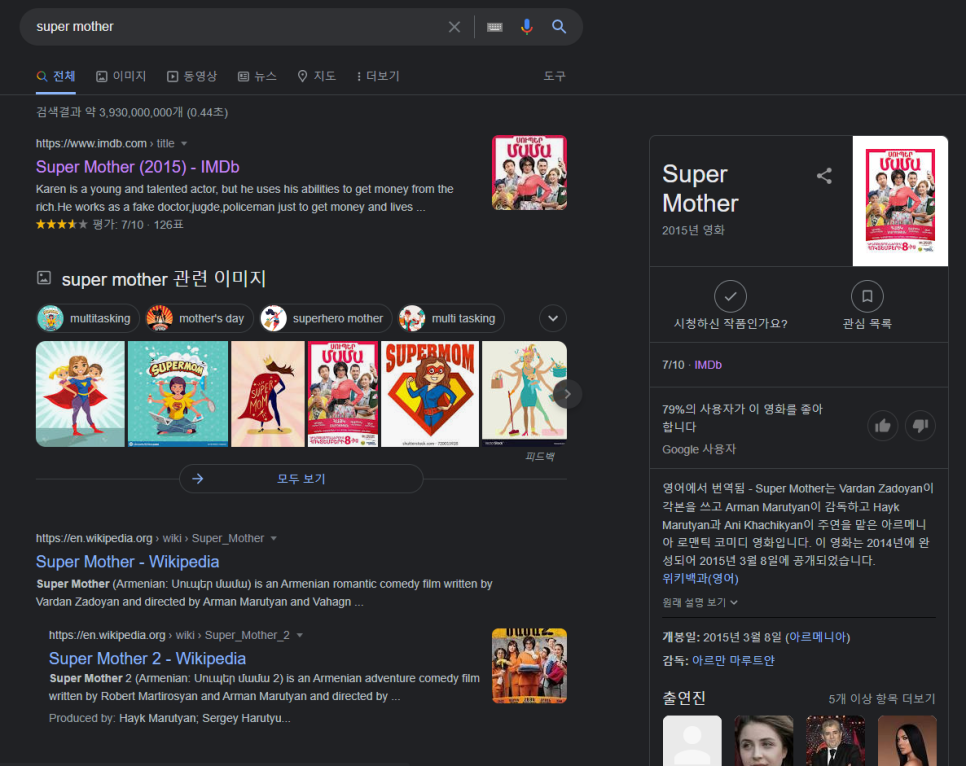Start voice search with microphone icon
This screenshot has height=766, width=966.
click(527, 26)
